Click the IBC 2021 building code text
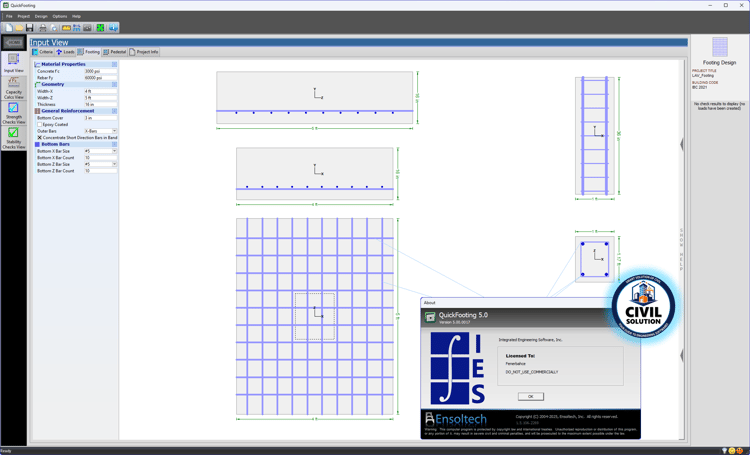This screenshot has width=750, height=455. coord(699,87)
